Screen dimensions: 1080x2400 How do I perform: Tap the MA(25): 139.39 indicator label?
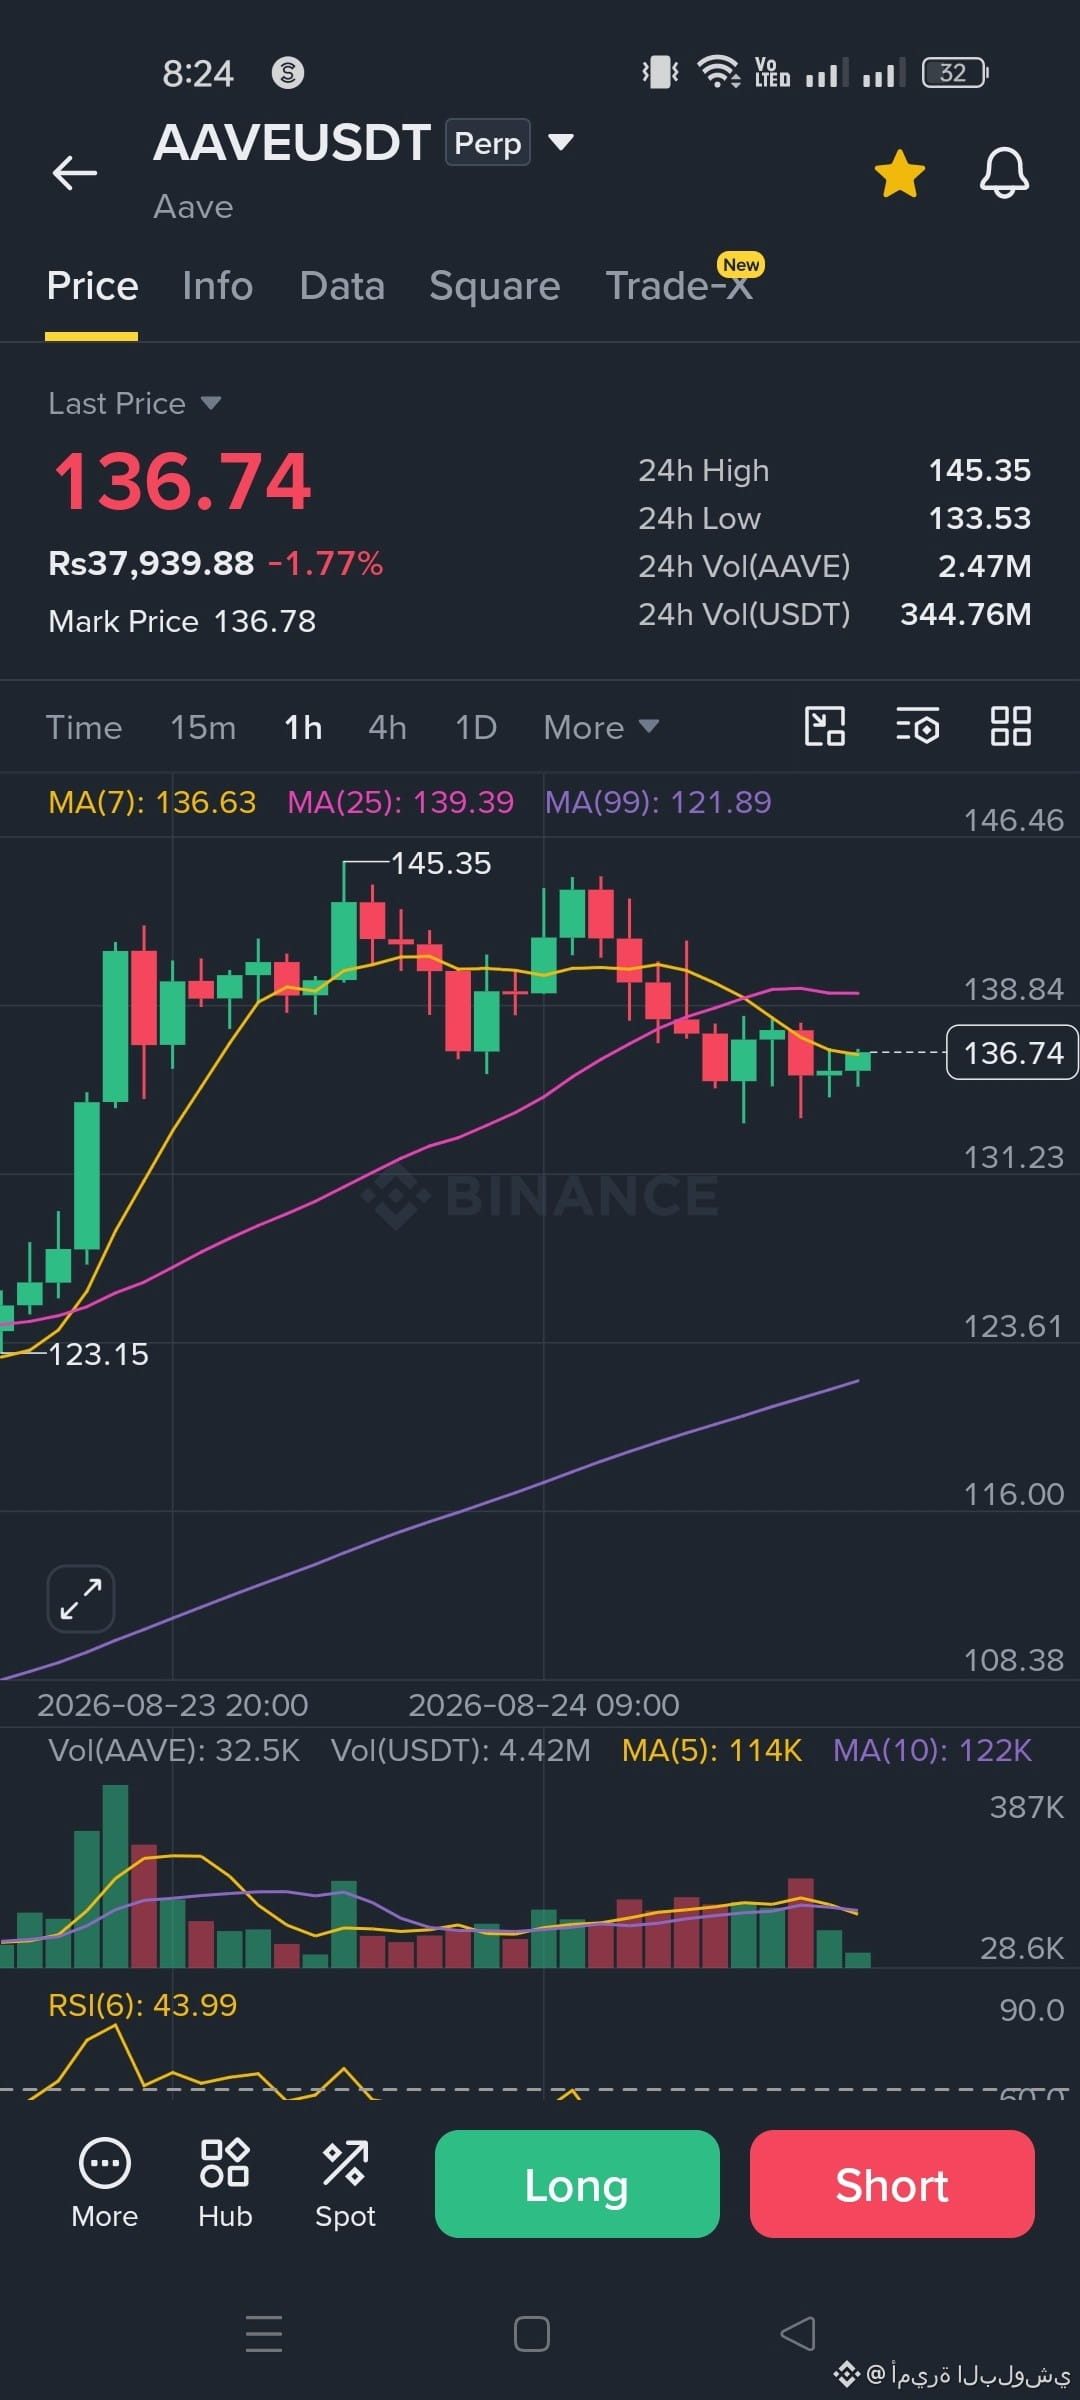pos(400,802)
